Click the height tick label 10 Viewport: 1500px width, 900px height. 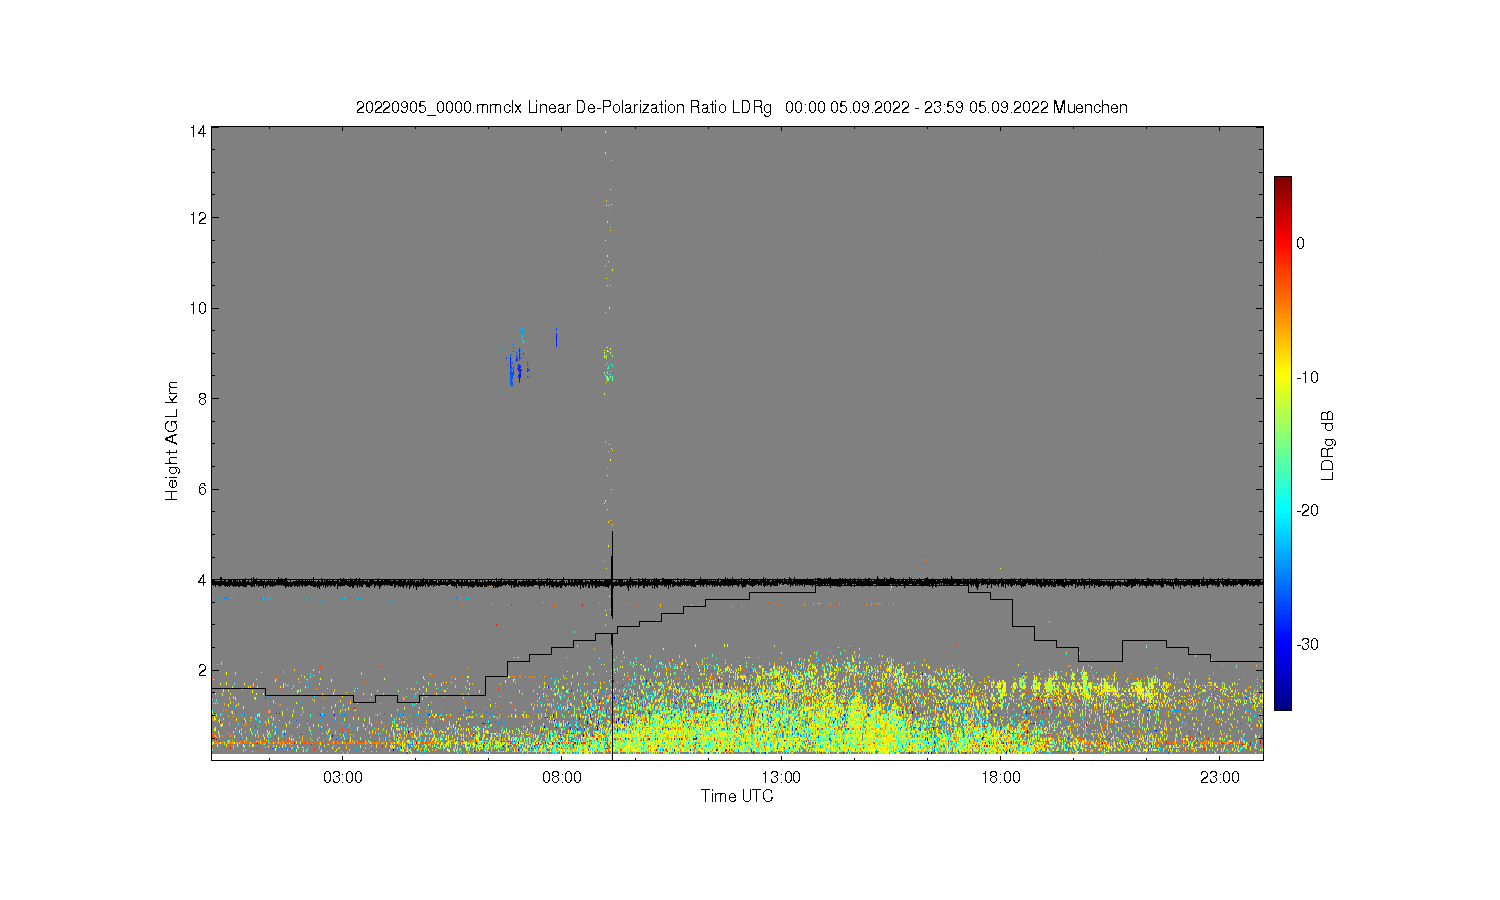[198, 308]
